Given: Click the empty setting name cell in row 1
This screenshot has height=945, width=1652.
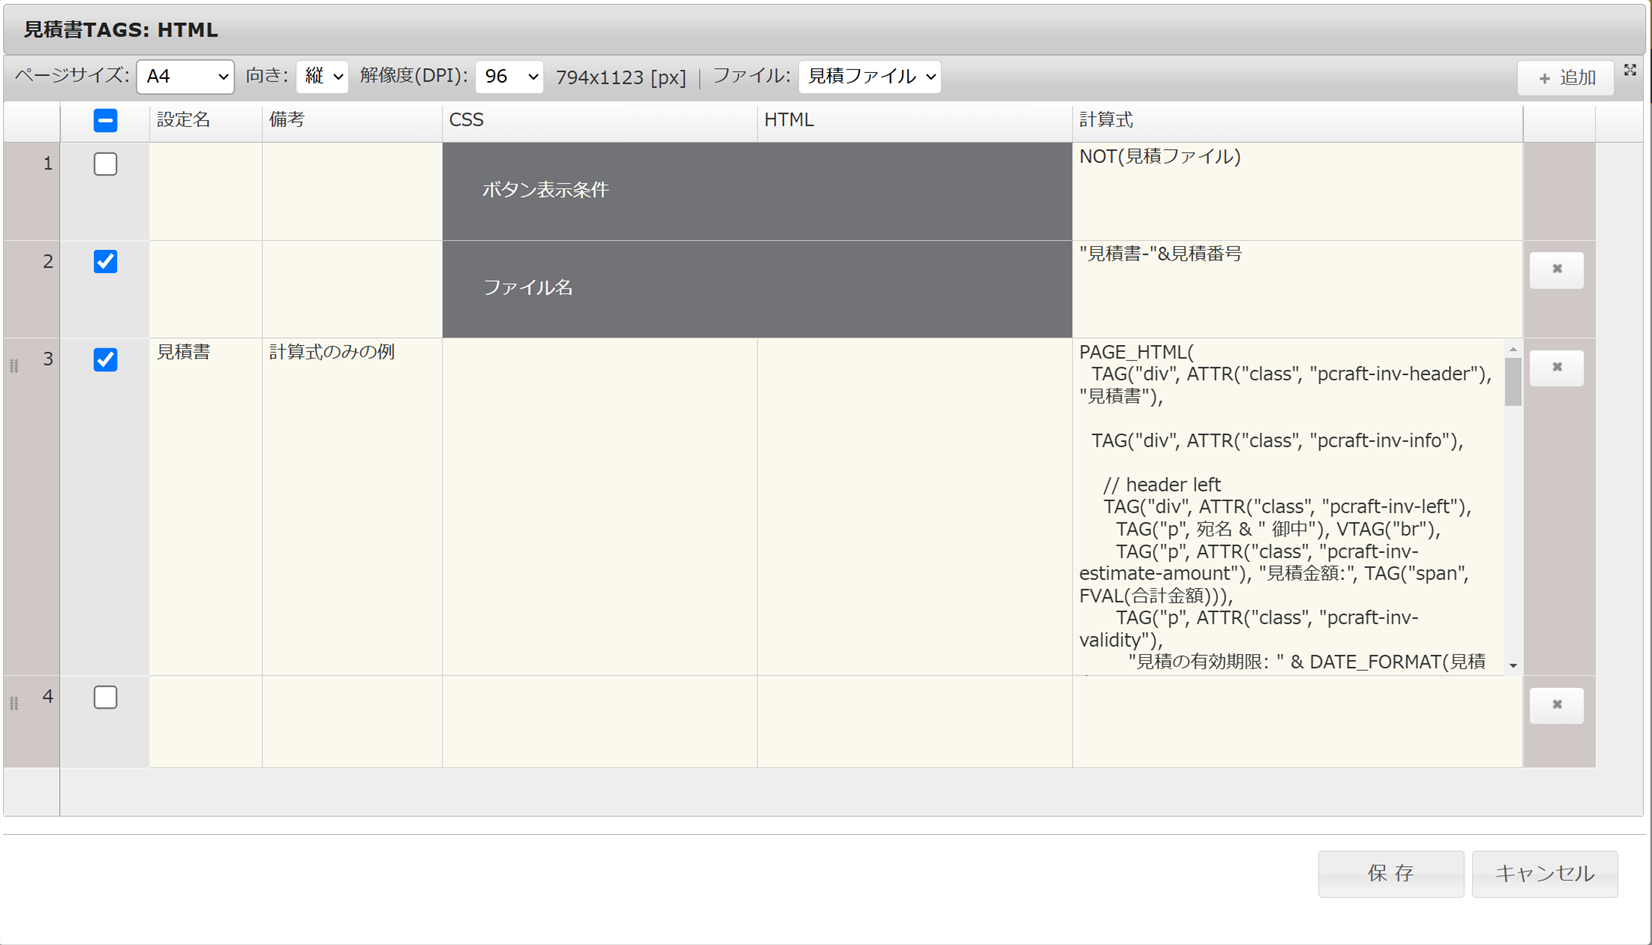Looking at the screenshot, I should click(x=206, y=191).
